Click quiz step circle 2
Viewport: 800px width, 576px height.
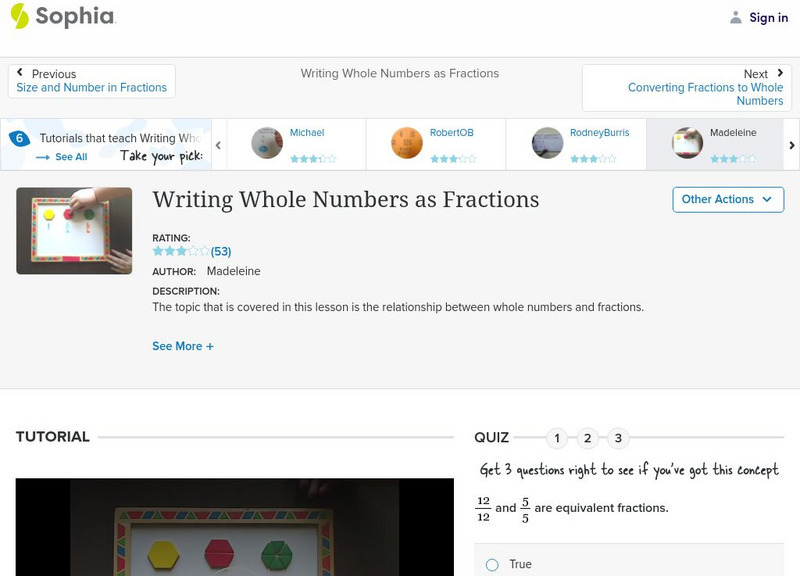tap(589, 437)
